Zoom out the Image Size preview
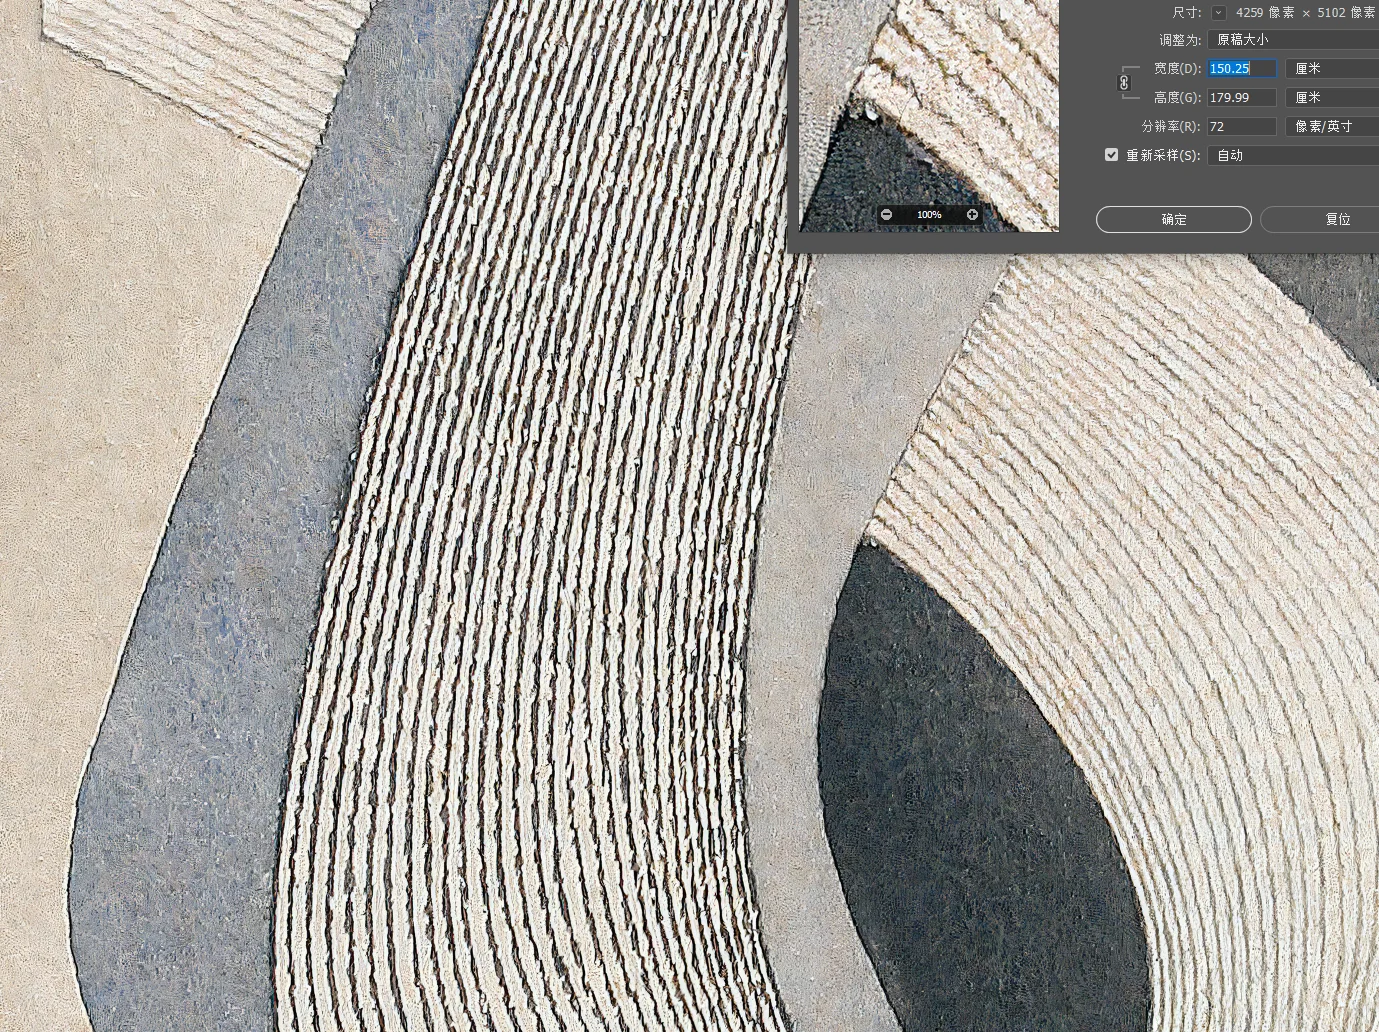 point(886,215)
